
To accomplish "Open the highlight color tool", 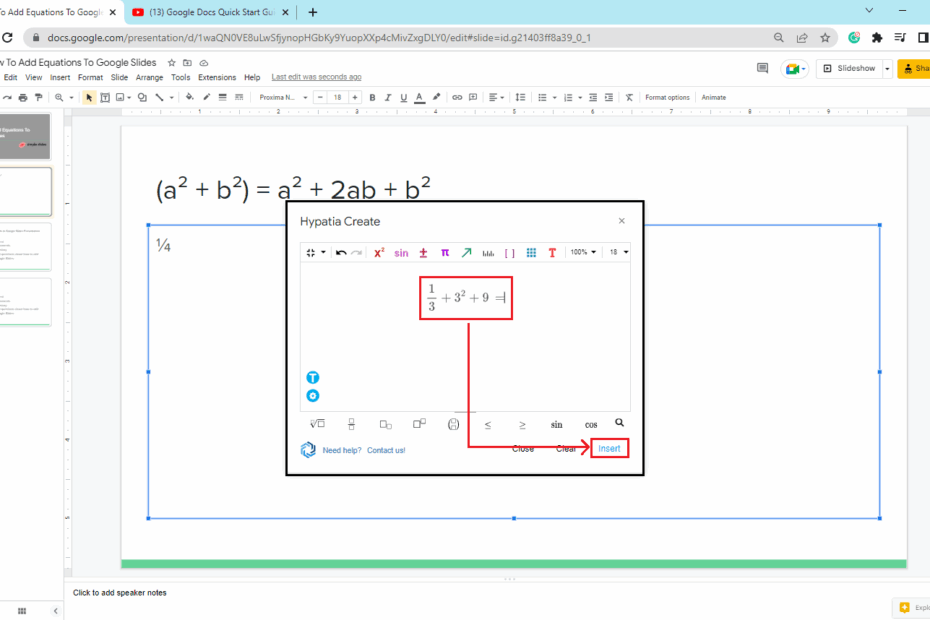I will click(x=437, y=97).
